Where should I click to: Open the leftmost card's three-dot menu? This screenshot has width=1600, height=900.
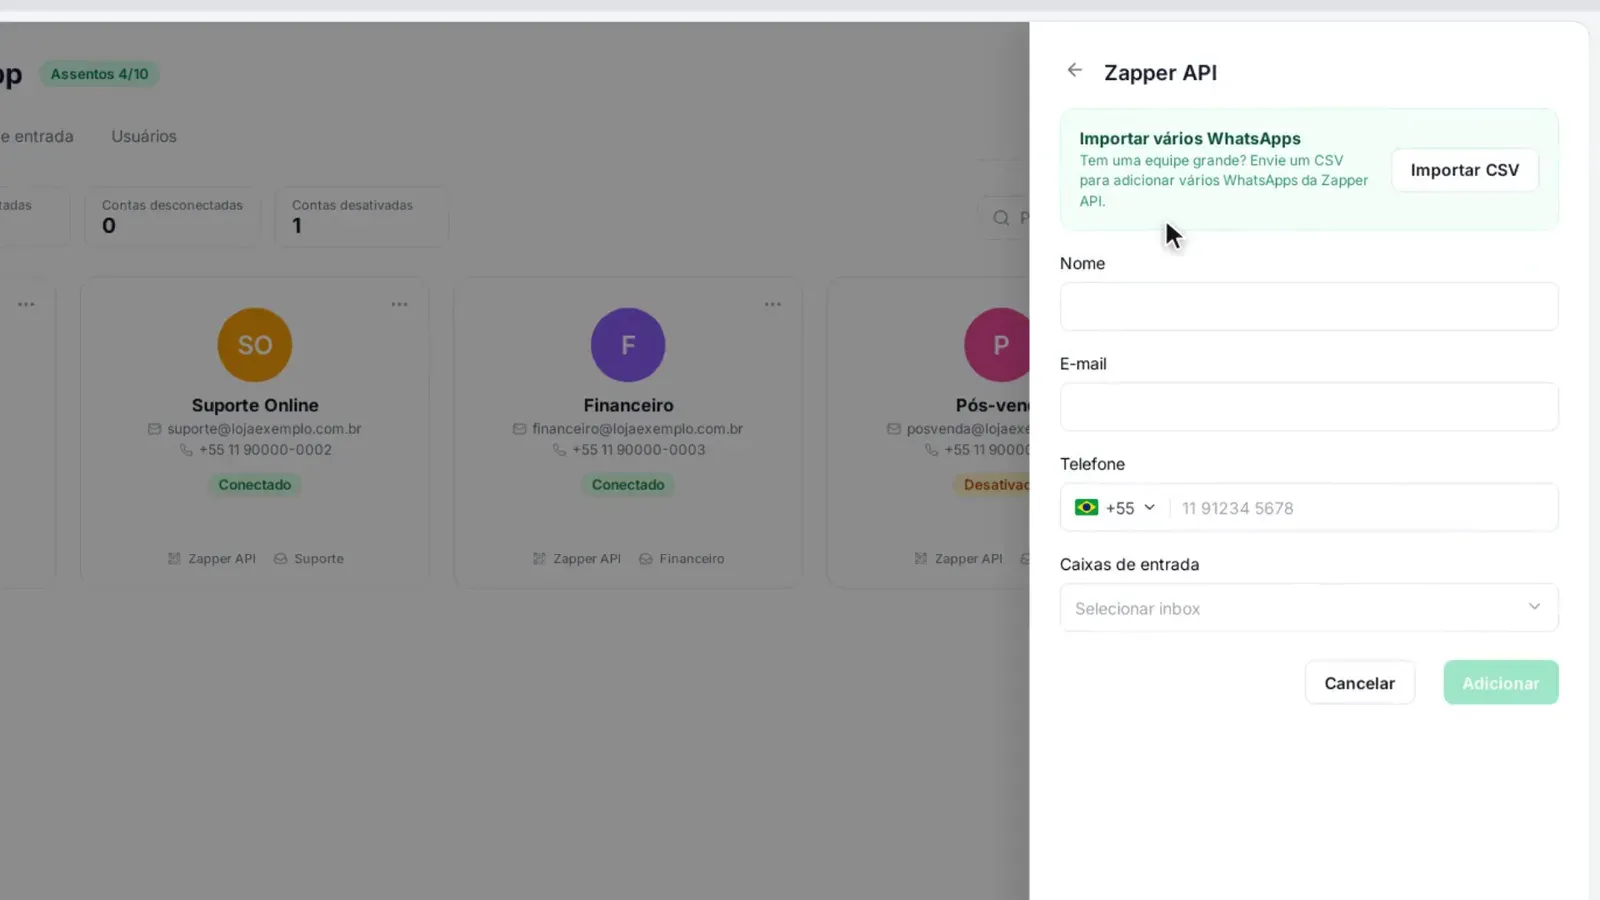click(26, 304)
